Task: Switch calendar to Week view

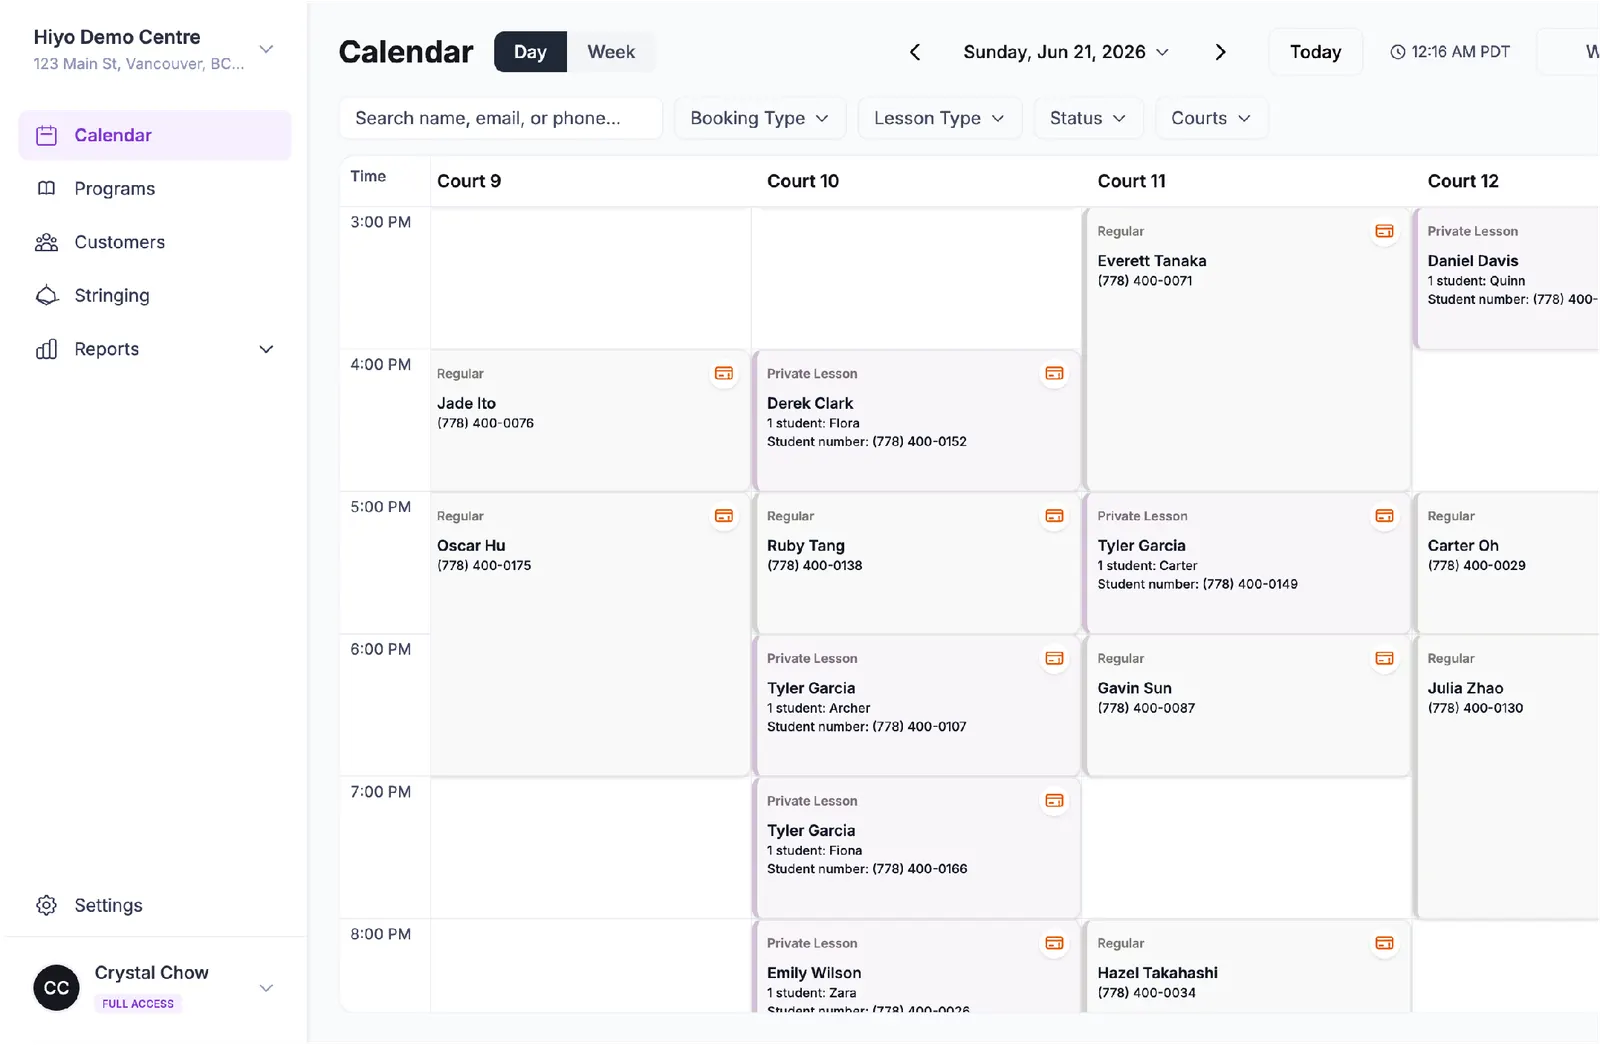Action: tap(611, 52)
